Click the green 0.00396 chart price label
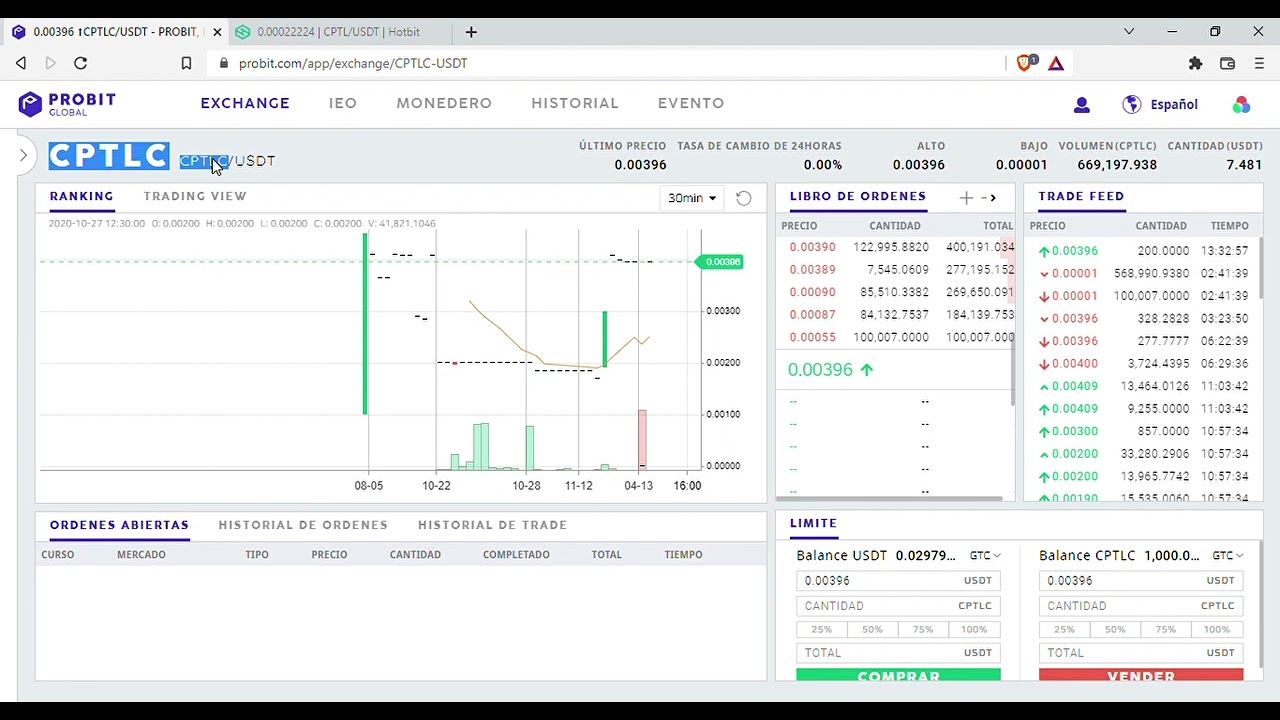Image resolution: width=1280 pixels, height=720 pixels. pyautogui.click(x=721, y=262)
